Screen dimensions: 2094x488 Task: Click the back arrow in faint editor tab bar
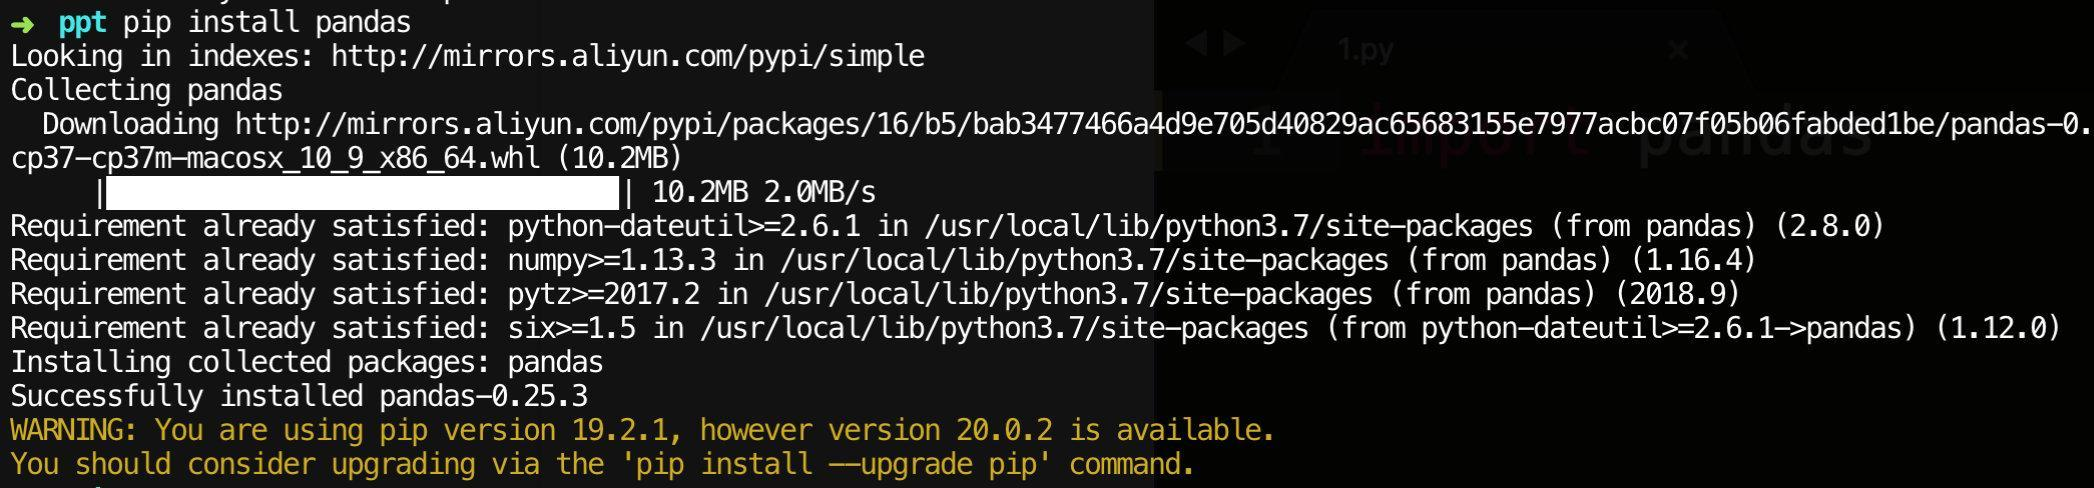click(x=1195, y=44)
